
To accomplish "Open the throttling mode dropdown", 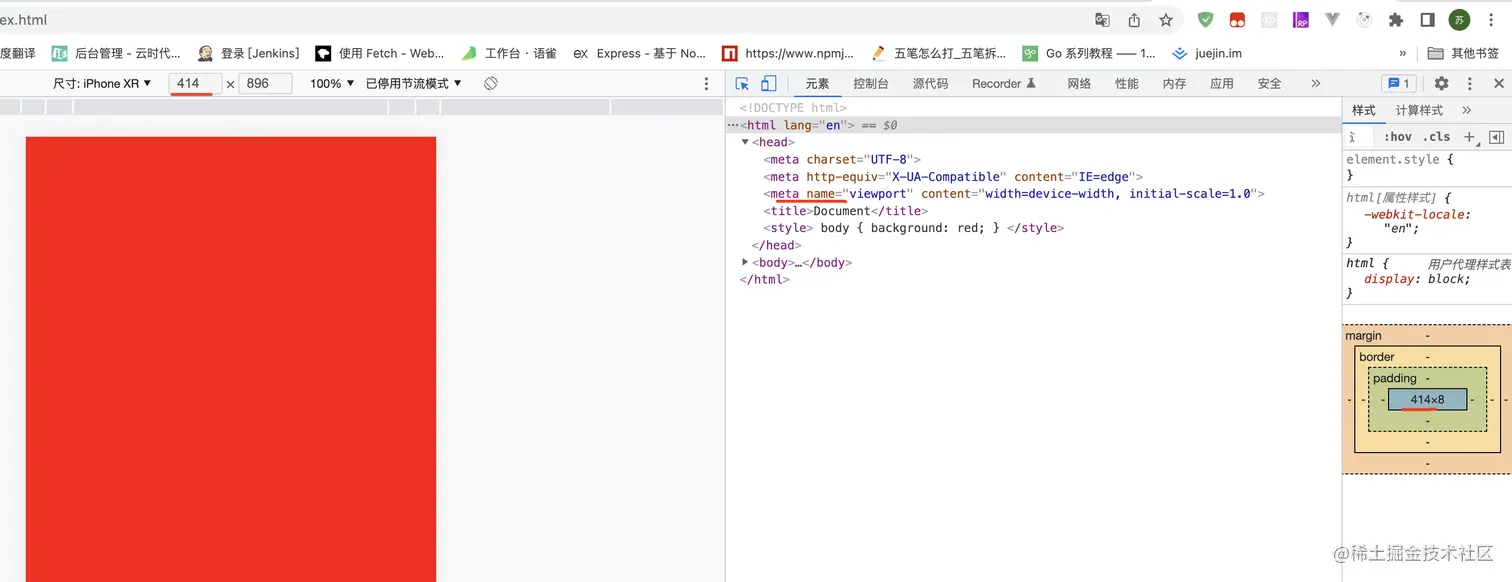I will pyautogui.click(x=414, y=84).
